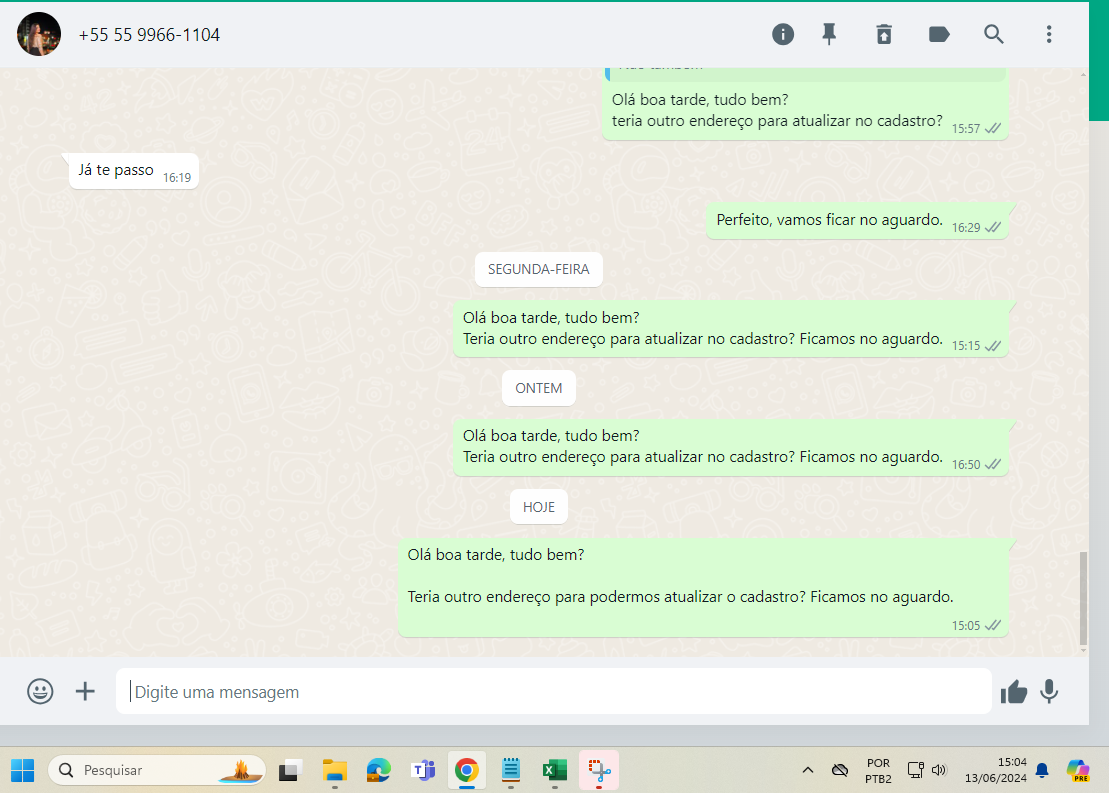This screenshot has height=793, width=1109.
Task: Open the plus attachment menu
Action: (85, 691)
